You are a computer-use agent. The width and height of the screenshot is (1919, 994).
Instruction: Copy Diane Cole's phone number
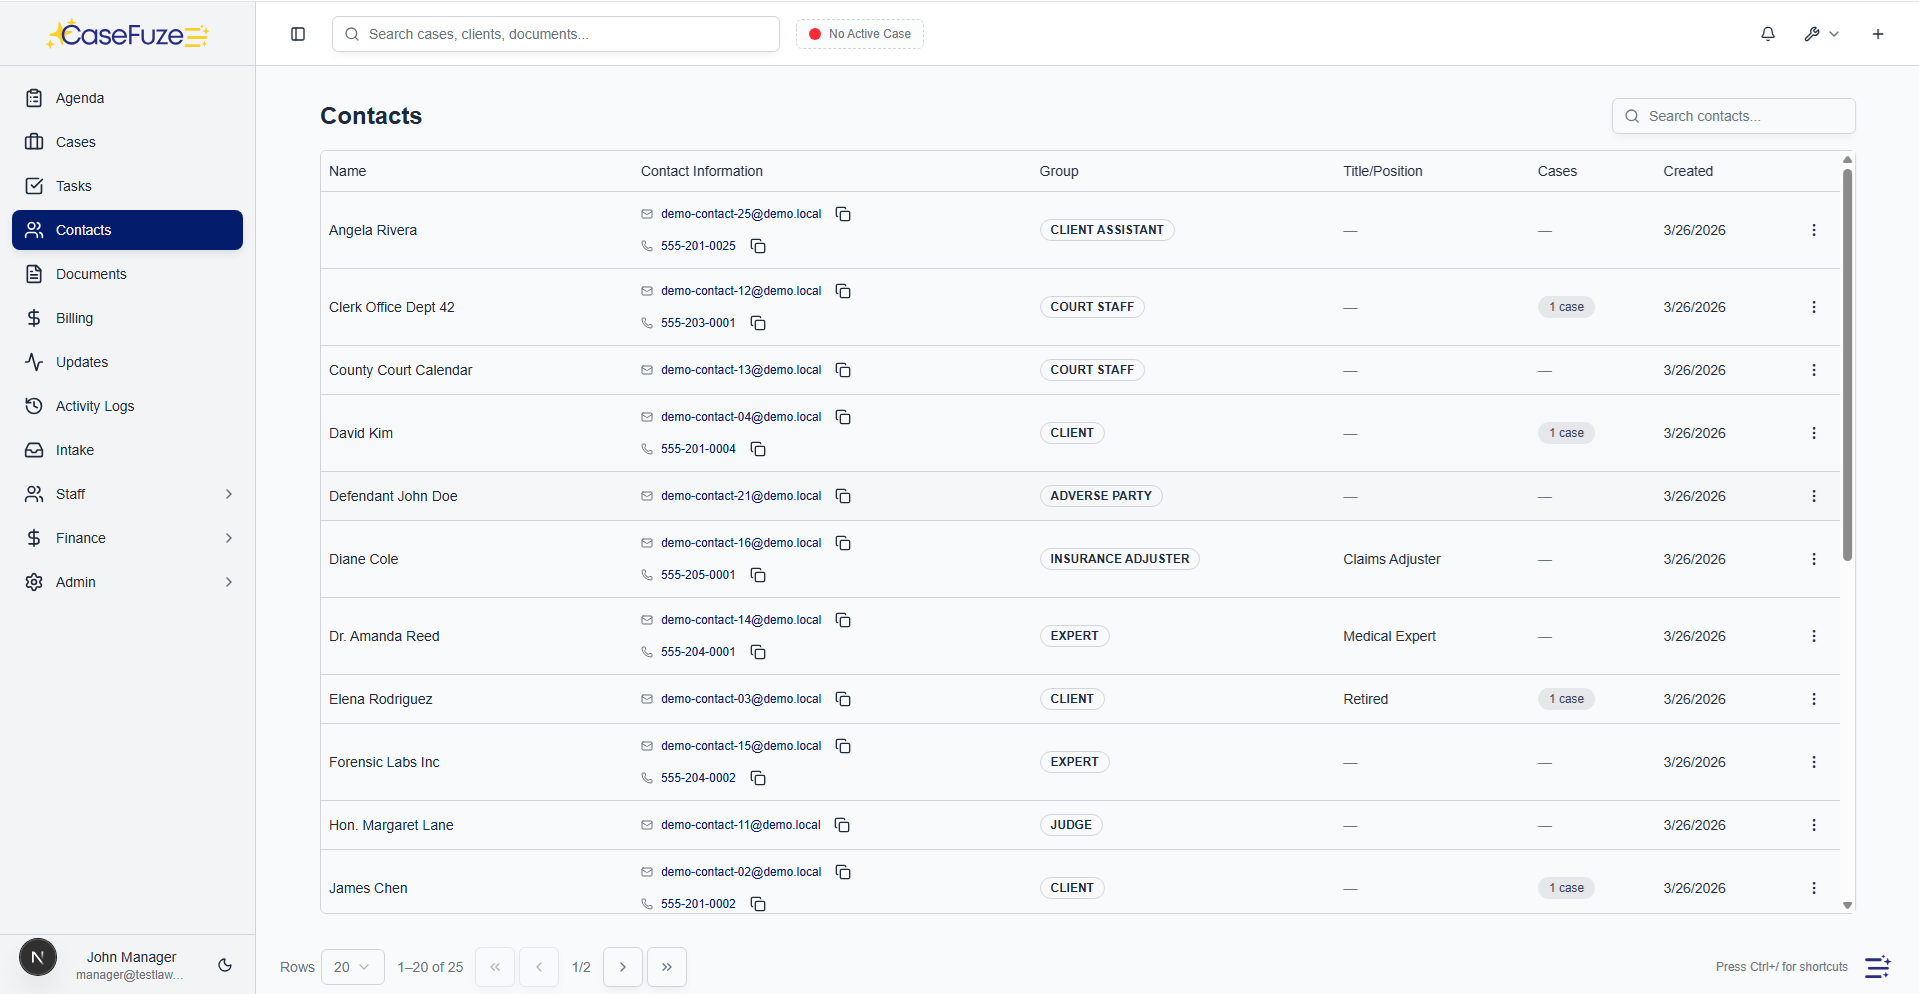point(758,575)
